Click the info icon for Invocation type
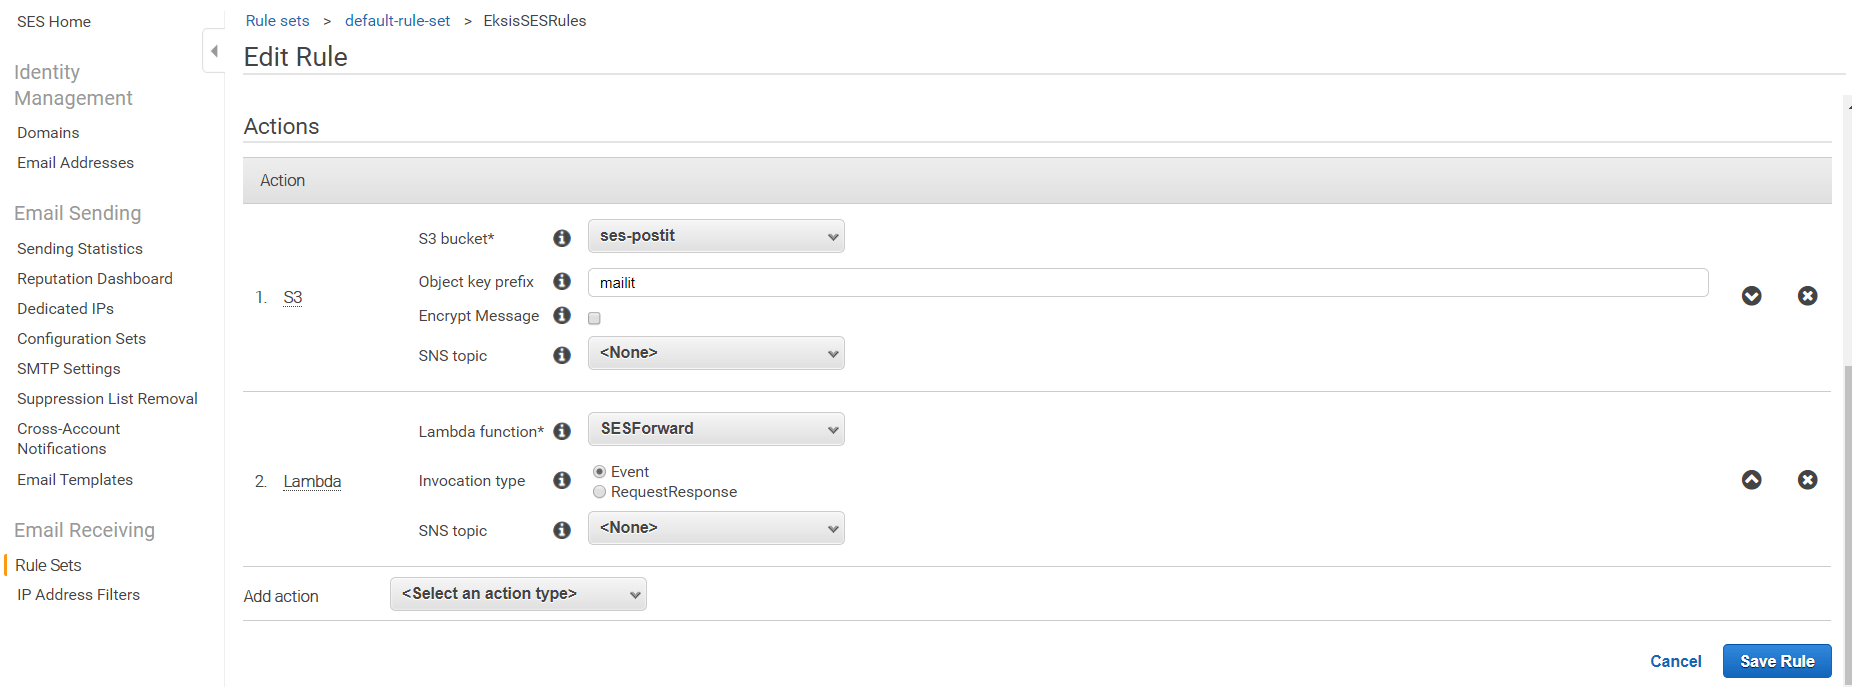 click(562, 481)
